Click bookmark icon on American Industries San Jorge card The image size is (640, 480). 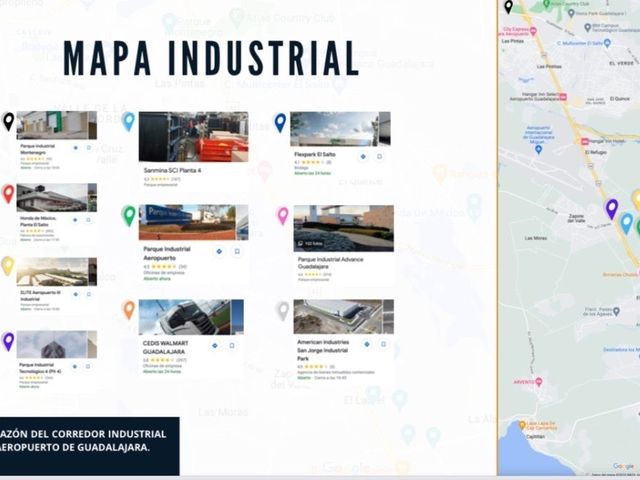[x=383, y=344]
